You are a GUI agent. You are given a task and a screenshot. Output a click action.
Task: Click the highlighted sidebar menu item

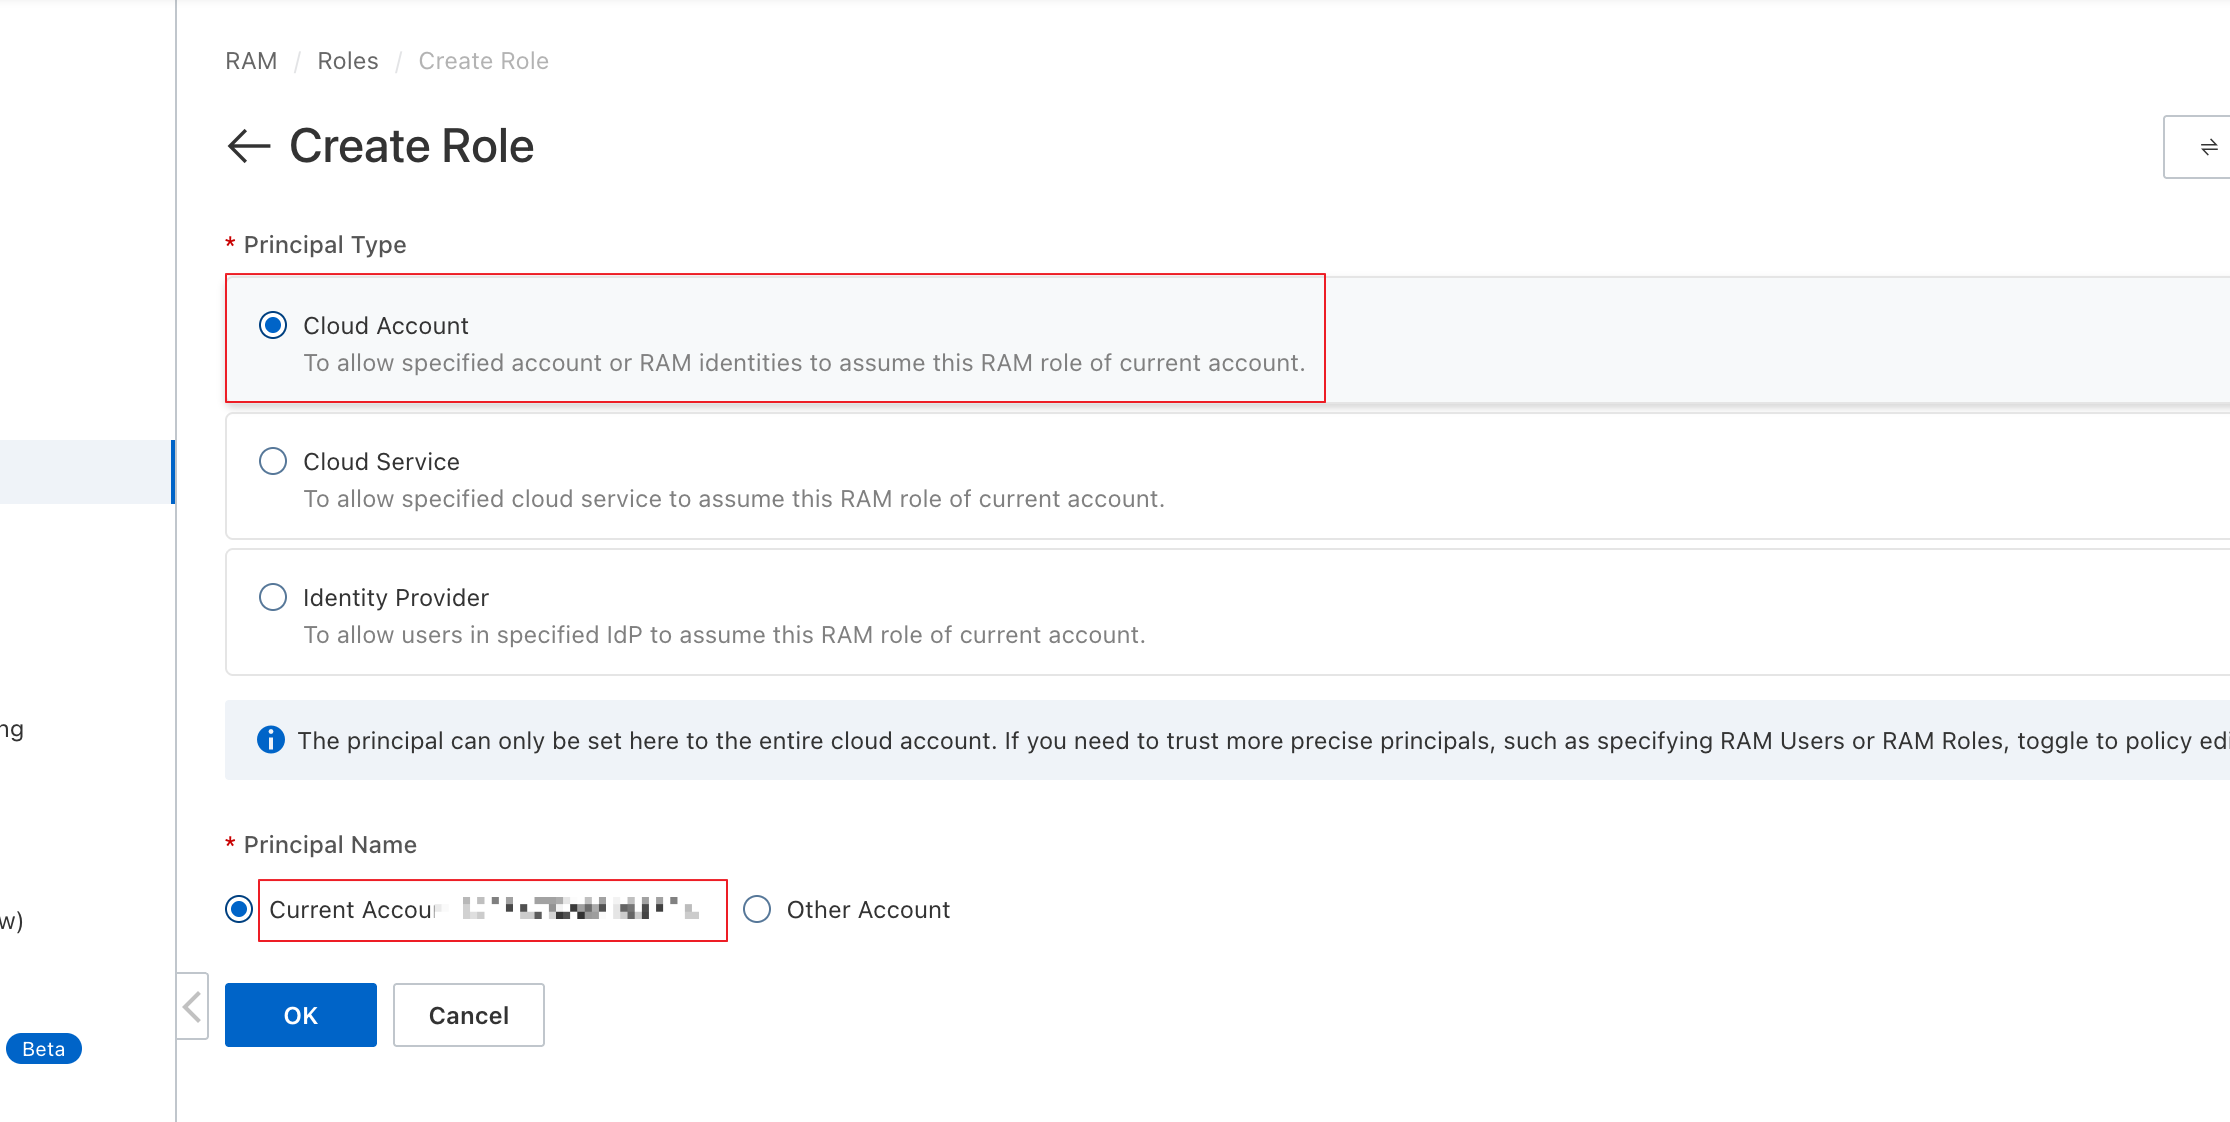(87, 472)
